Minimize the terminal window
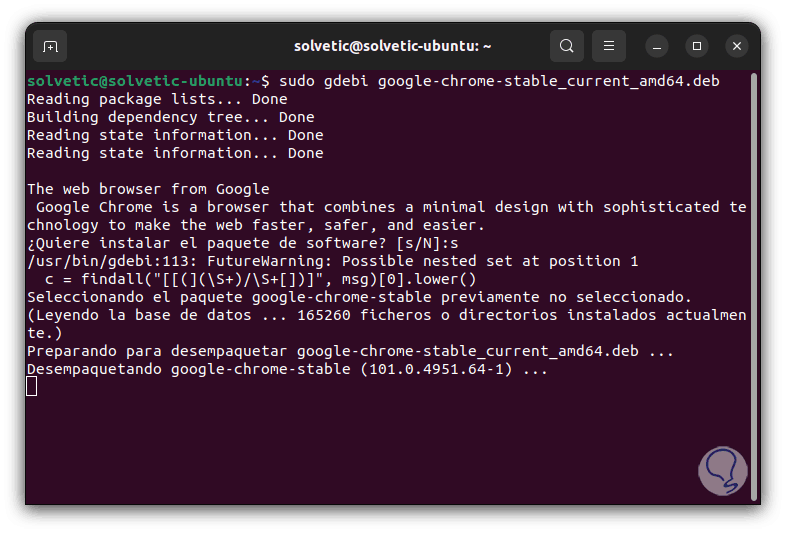This screenshot has width=786, height=533. point(657,46)
